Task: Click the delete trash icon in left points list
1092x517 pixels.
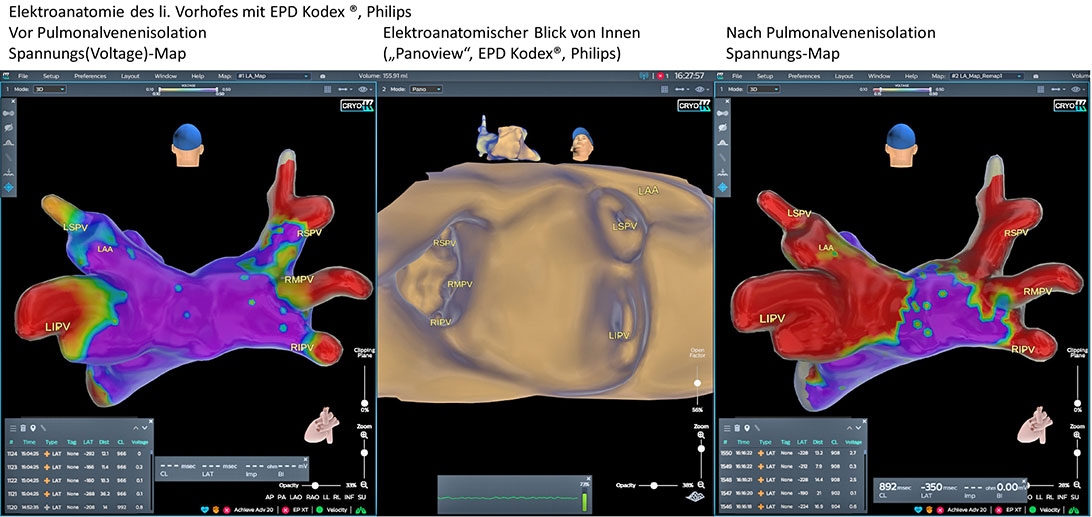Action: (23, 428)
